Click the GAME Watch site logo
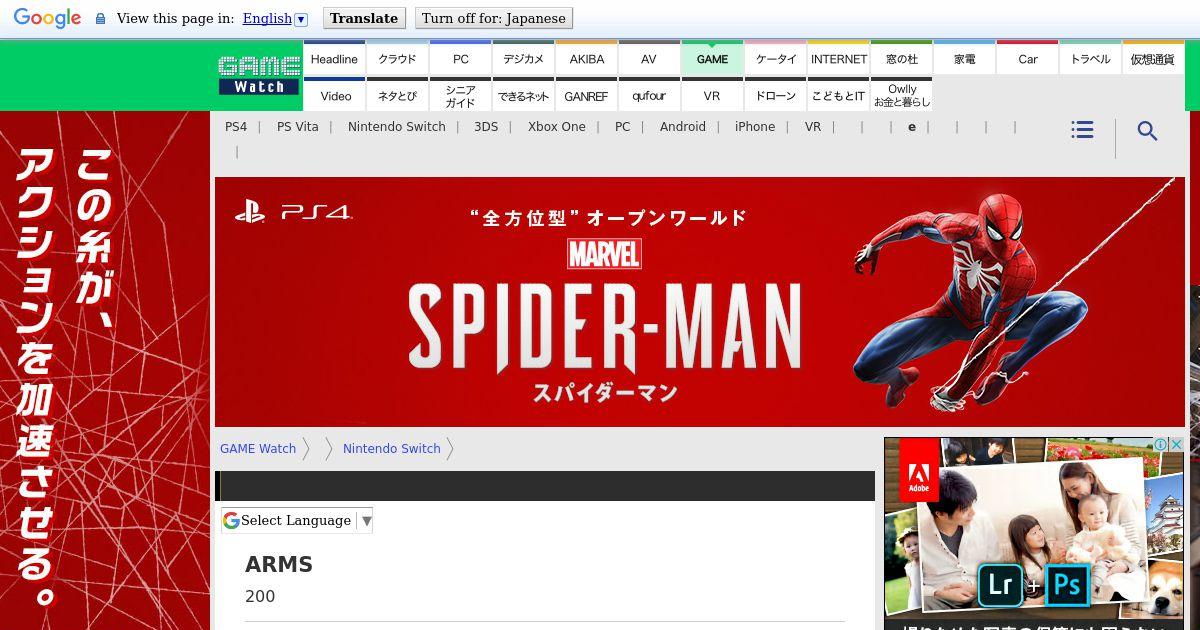Image resolution: width=1200 pixels, height=630 pixels. [259, 76]
